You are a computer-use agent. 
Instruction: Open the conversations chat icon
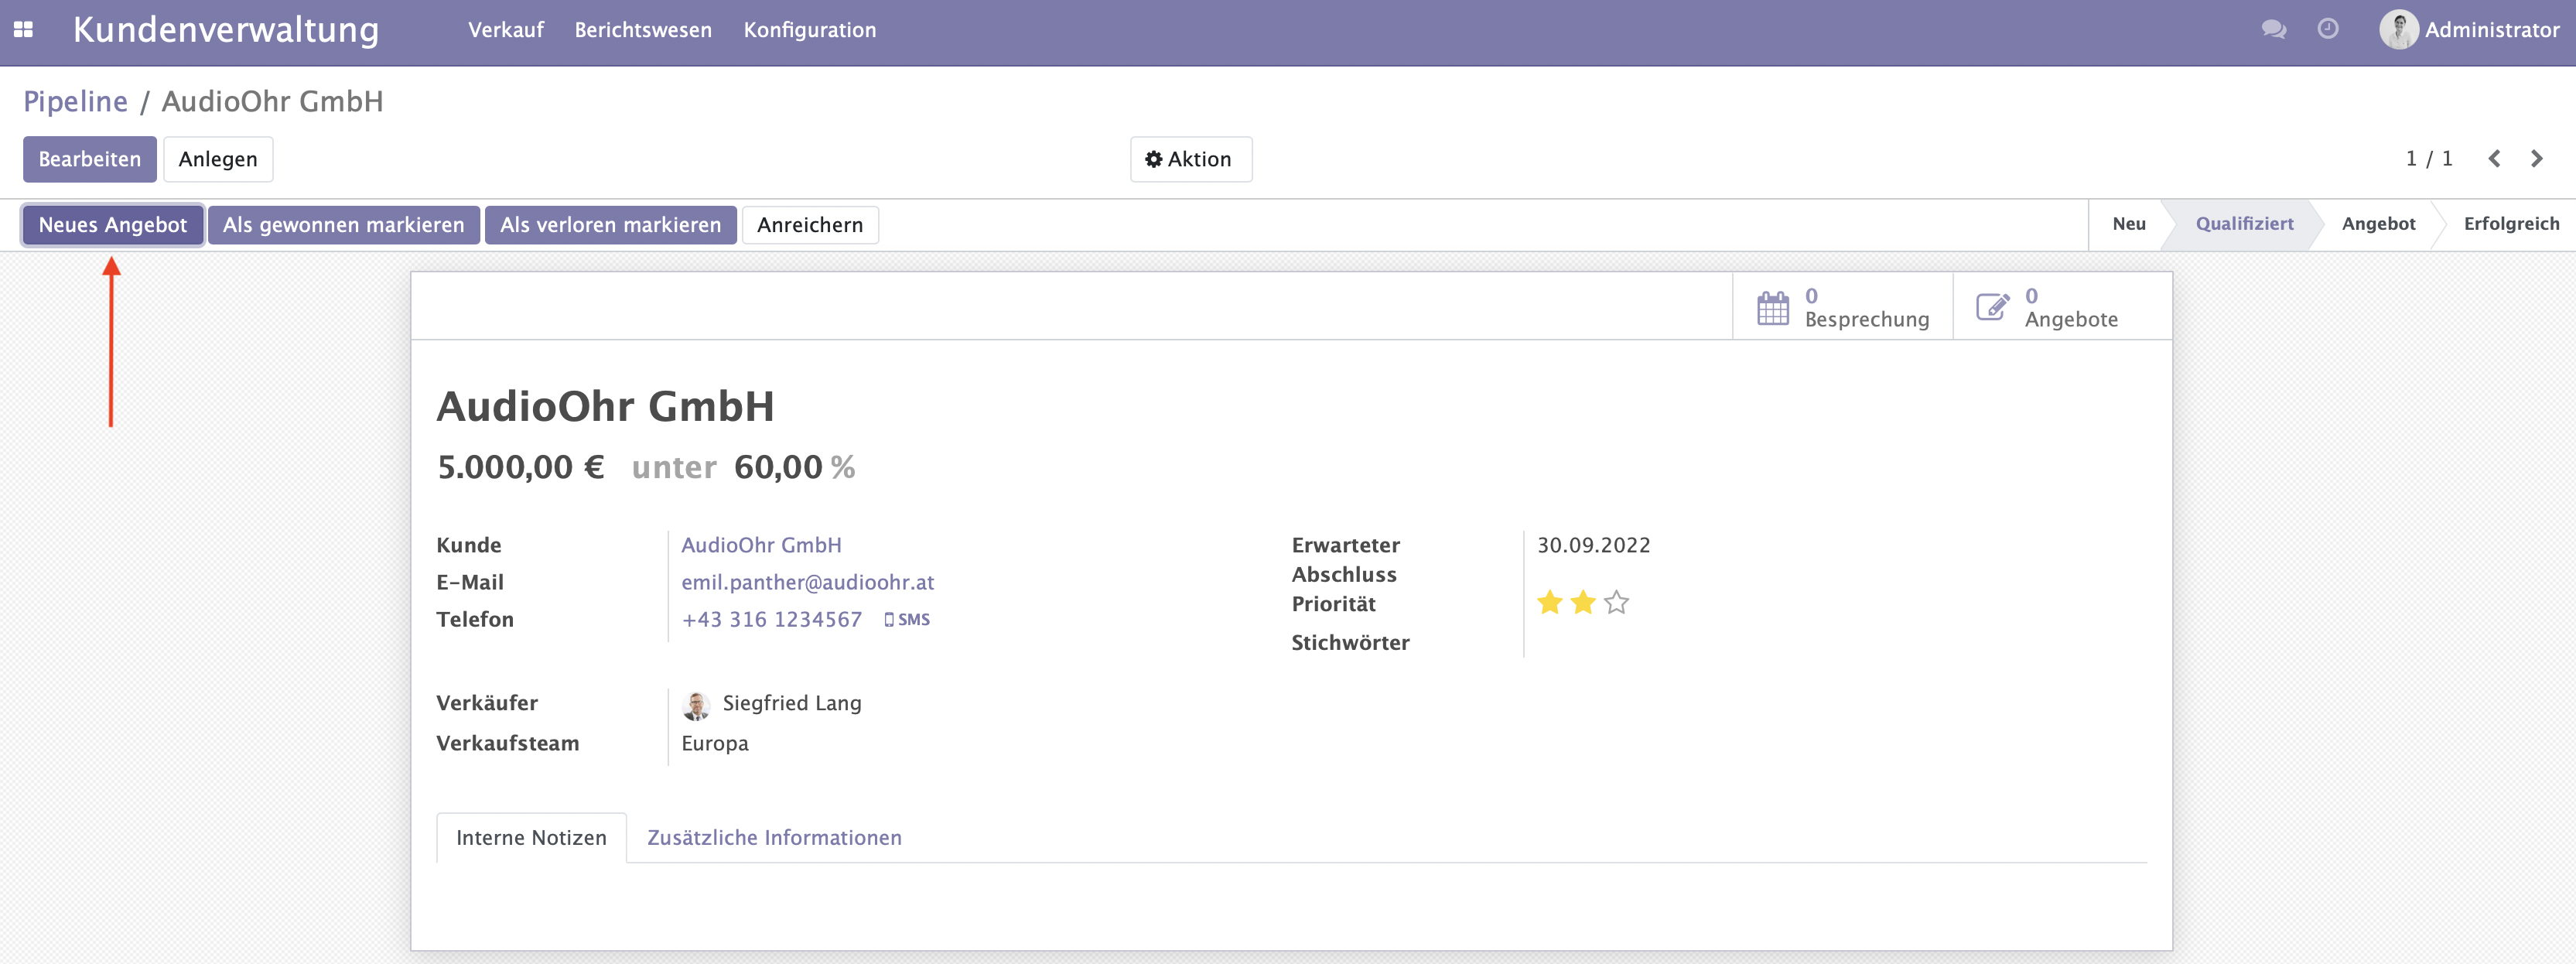coord(2273,30)
